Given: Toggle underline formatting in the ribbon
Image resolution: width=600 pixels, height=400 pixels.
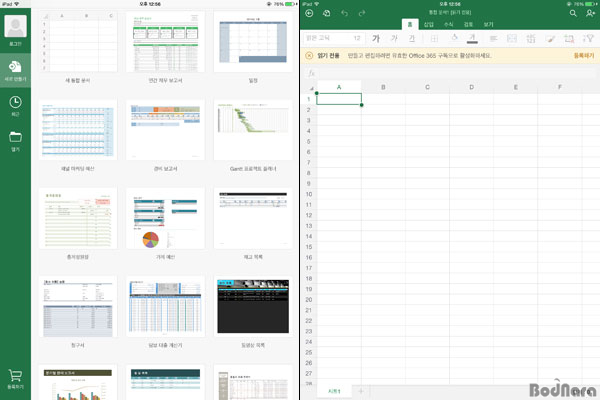Looking at the screenshot, I should pos(412,38).
